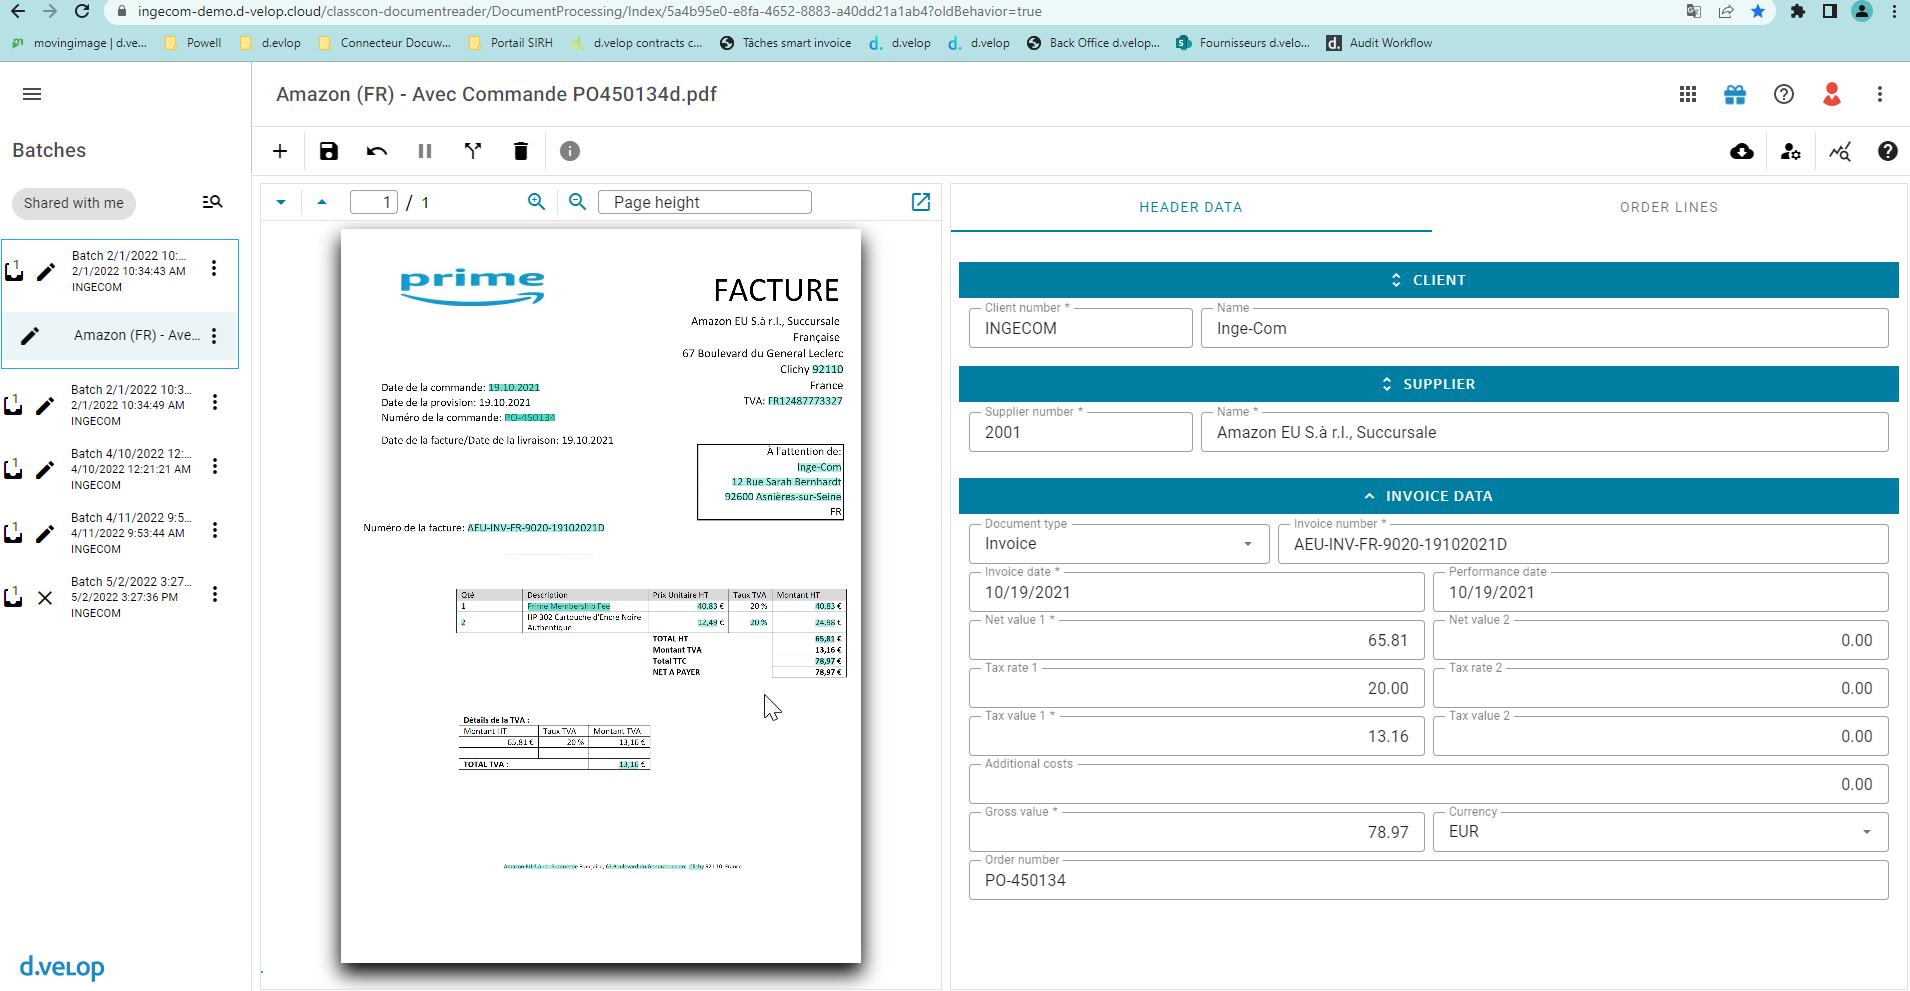The image size is (1910, 991).
Task: Click Invoice date field 10/19/2021
Action: click(1197, 592)
